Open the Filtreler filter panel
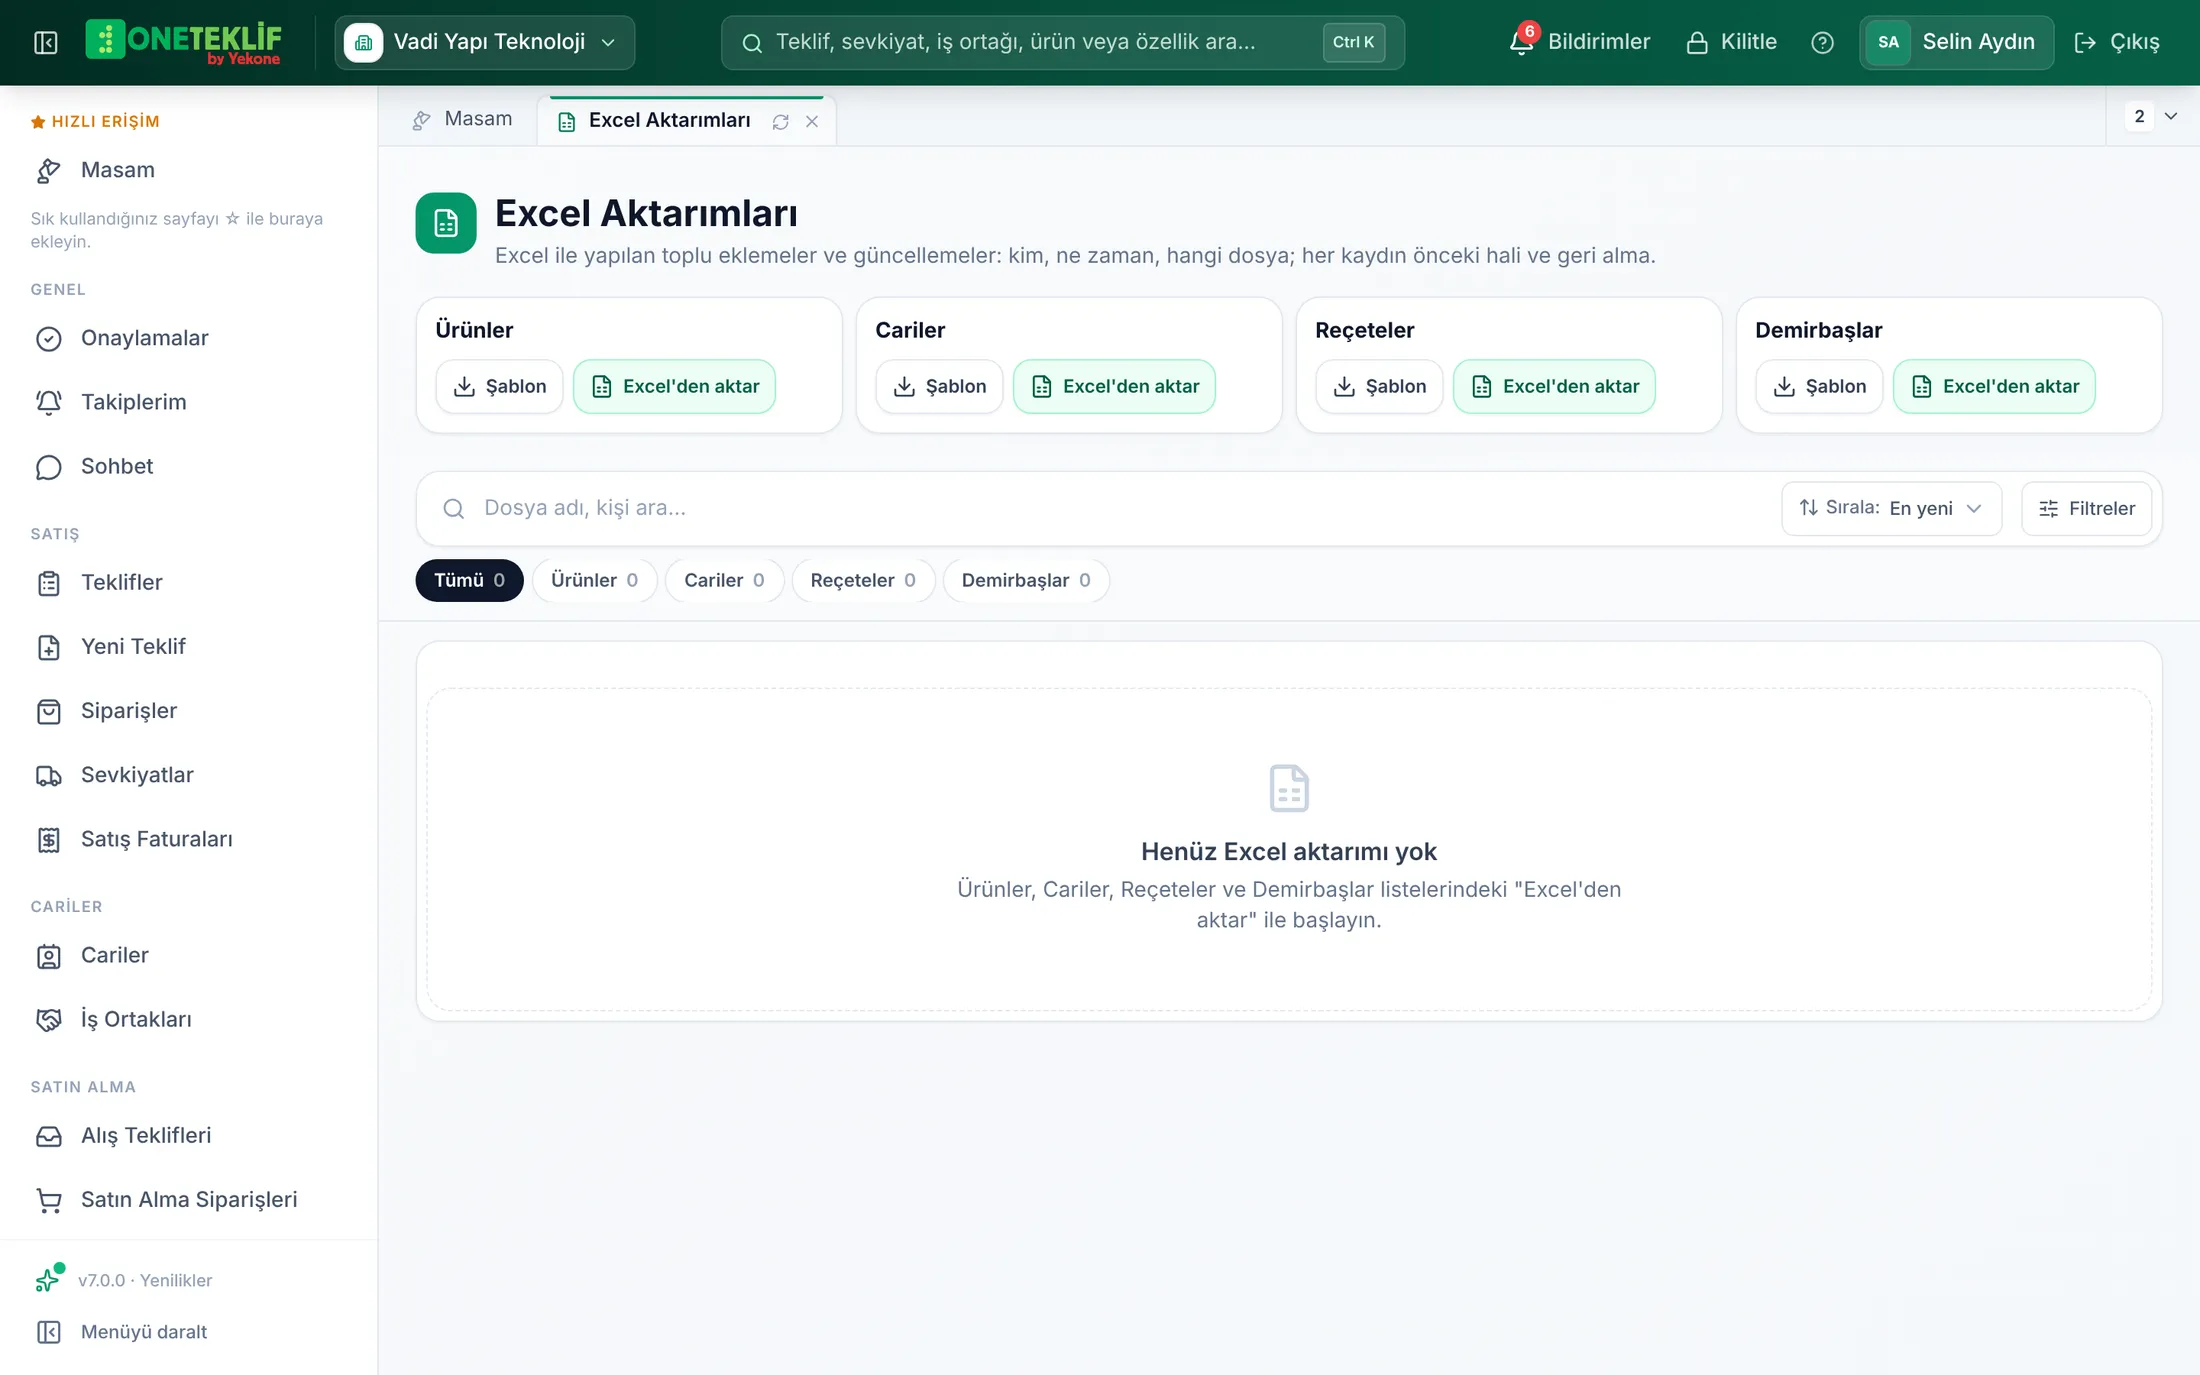2200x1375 pixels. (2087, 508)
